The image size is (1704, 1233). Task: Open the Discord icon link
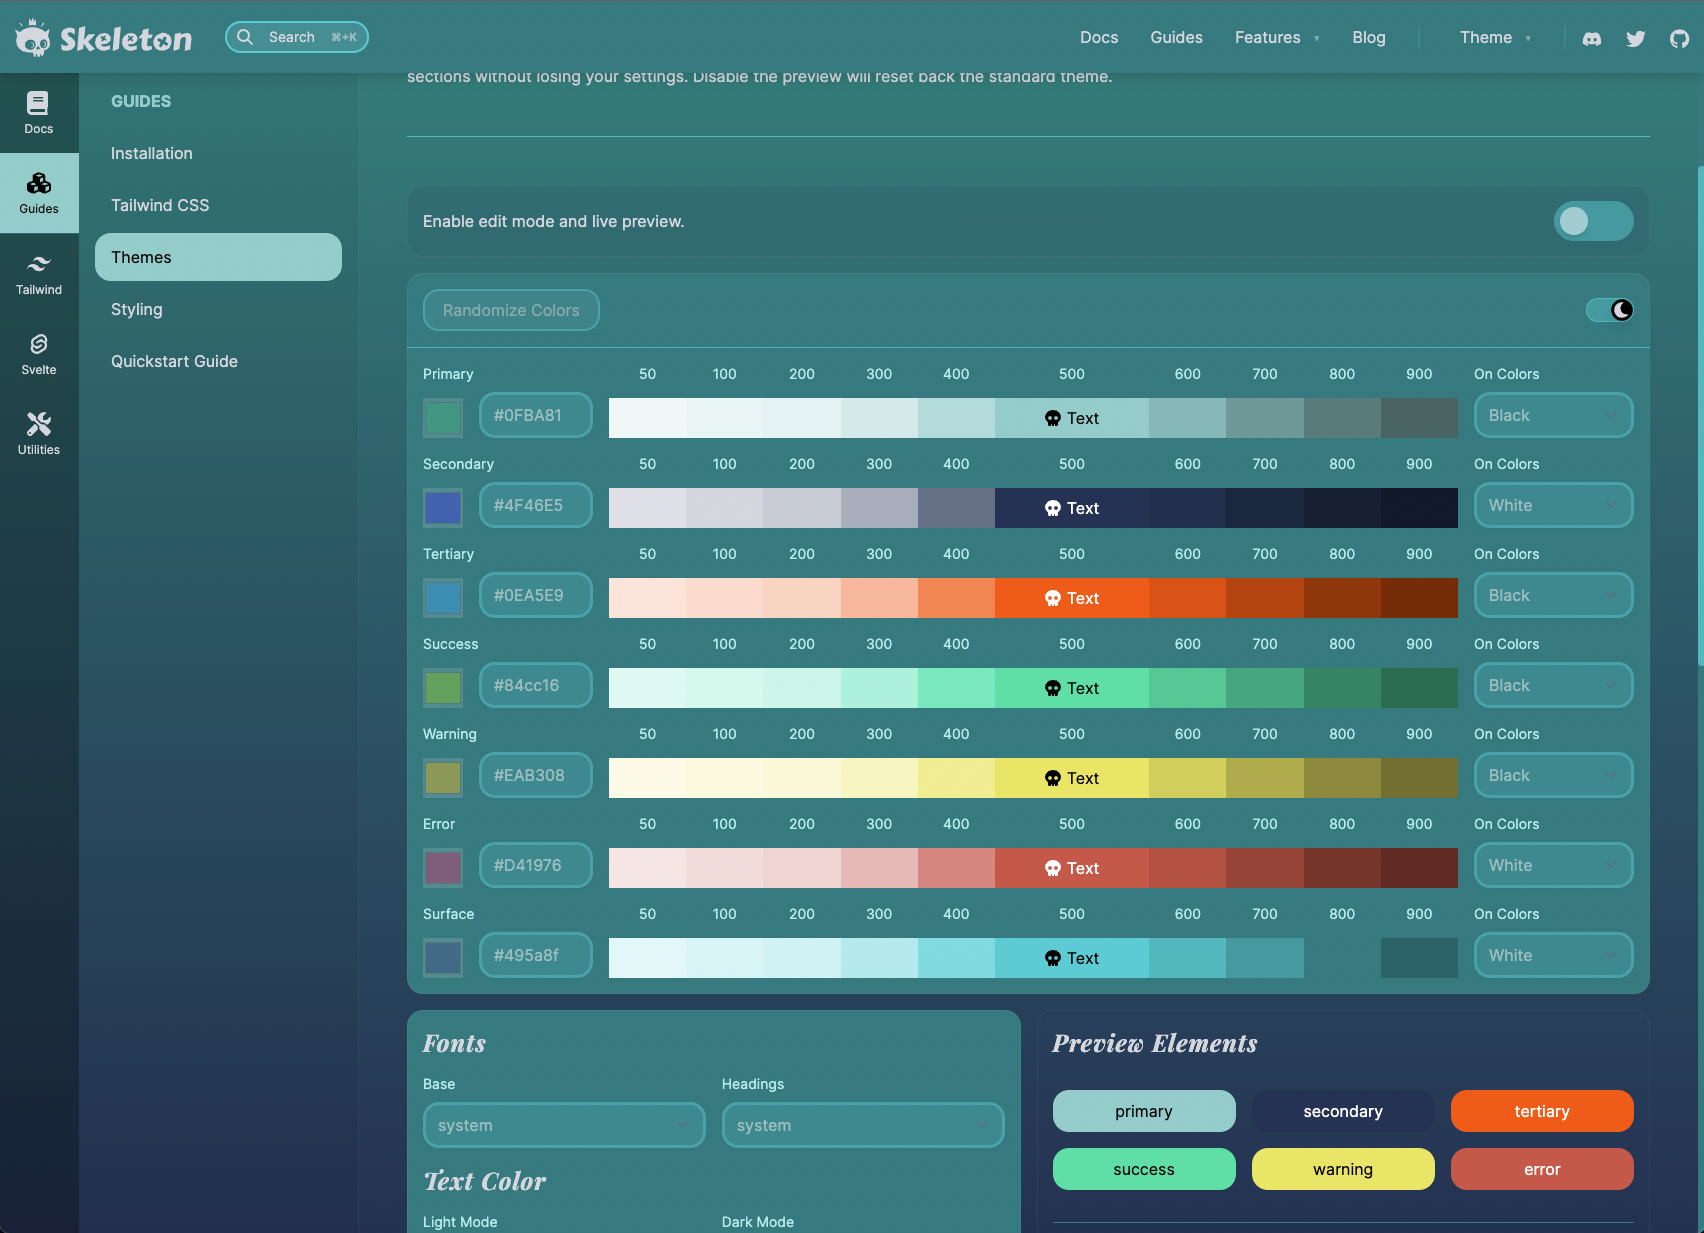[1592, 38]
